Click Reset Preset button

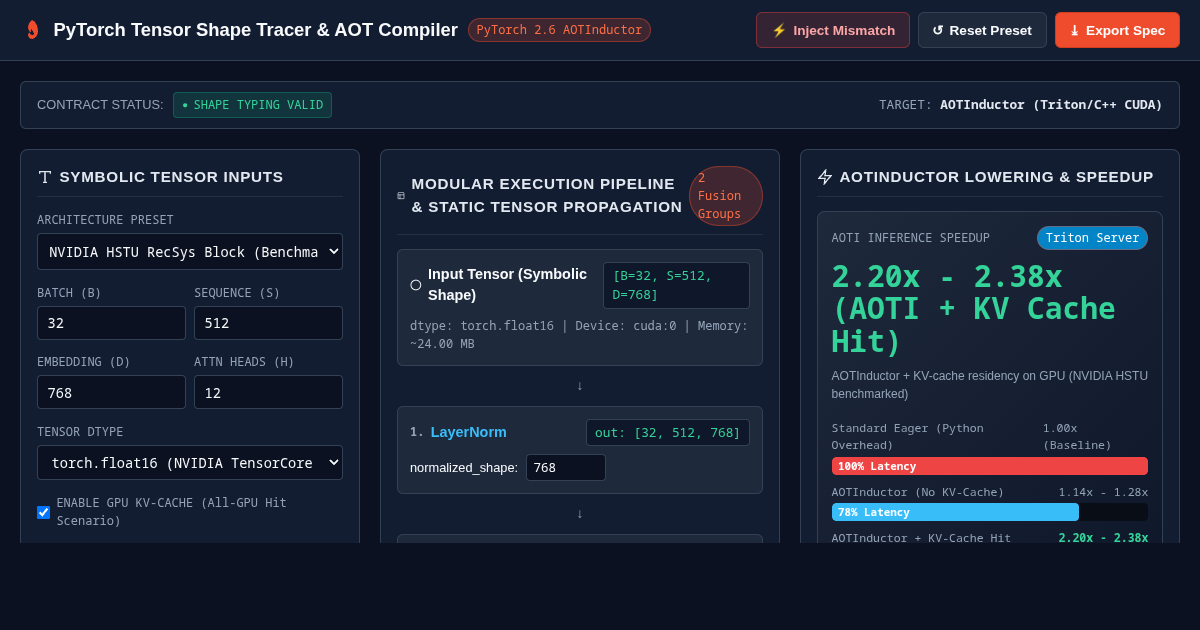(x=982, y=30)
